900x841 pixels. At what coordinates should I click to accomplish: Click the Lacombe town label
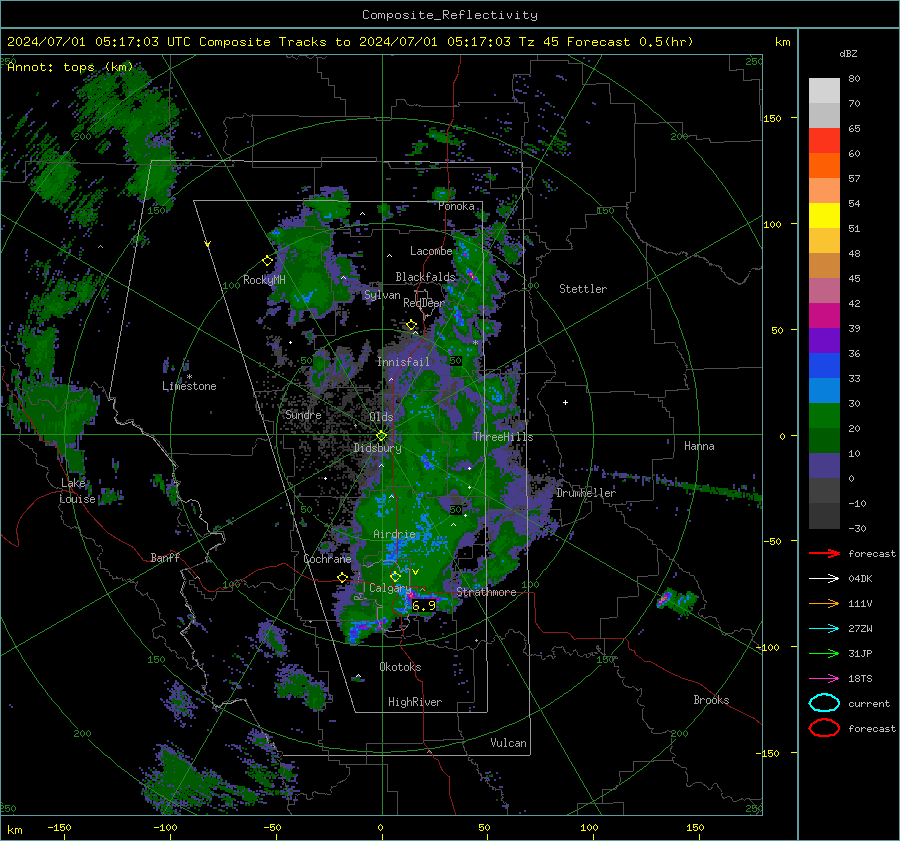pos(431,251)
